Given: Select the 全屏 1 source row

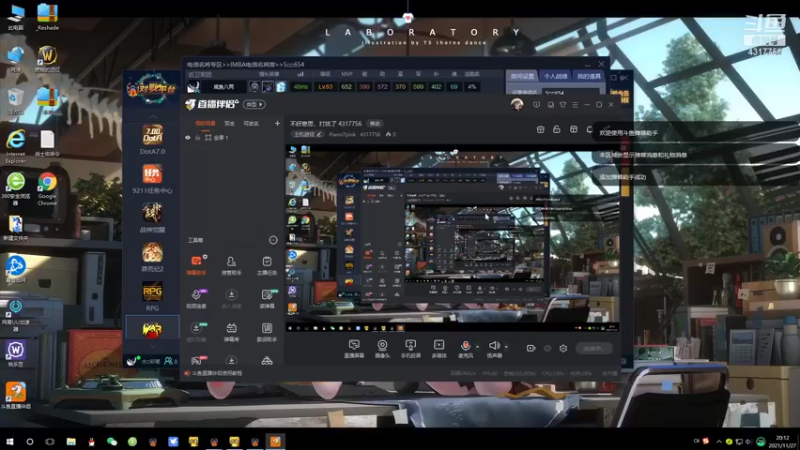Looking at the screenshot, I should (232, 138).
